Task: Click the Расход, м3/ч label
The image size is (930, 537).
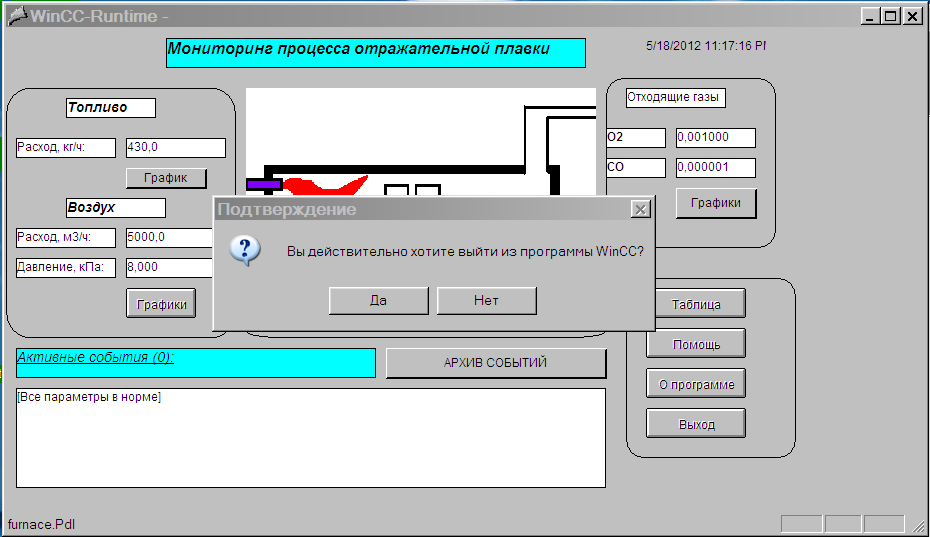Action: coord(66,238)
